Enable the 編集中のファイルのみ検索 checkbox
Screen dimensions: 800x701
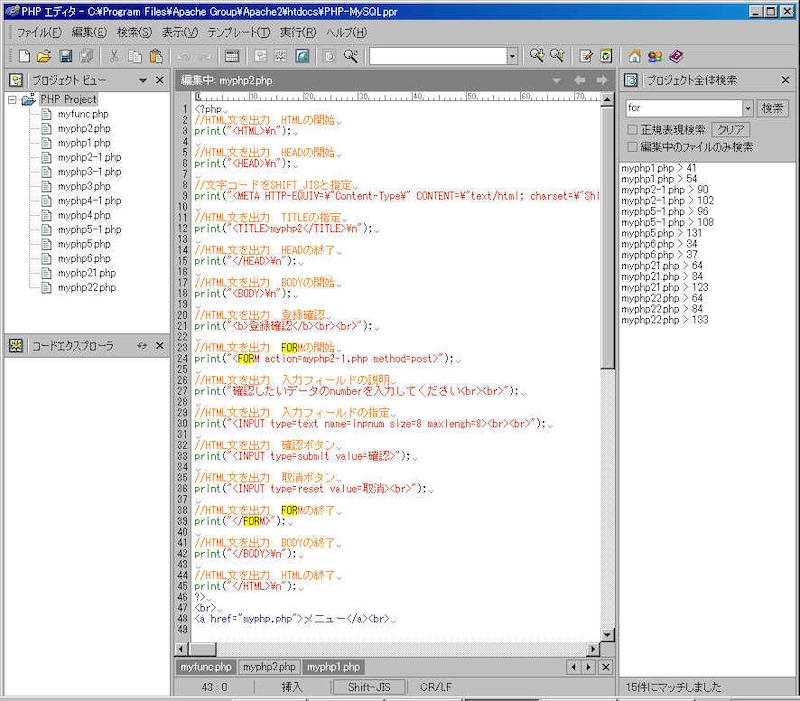tap(632, 147)
